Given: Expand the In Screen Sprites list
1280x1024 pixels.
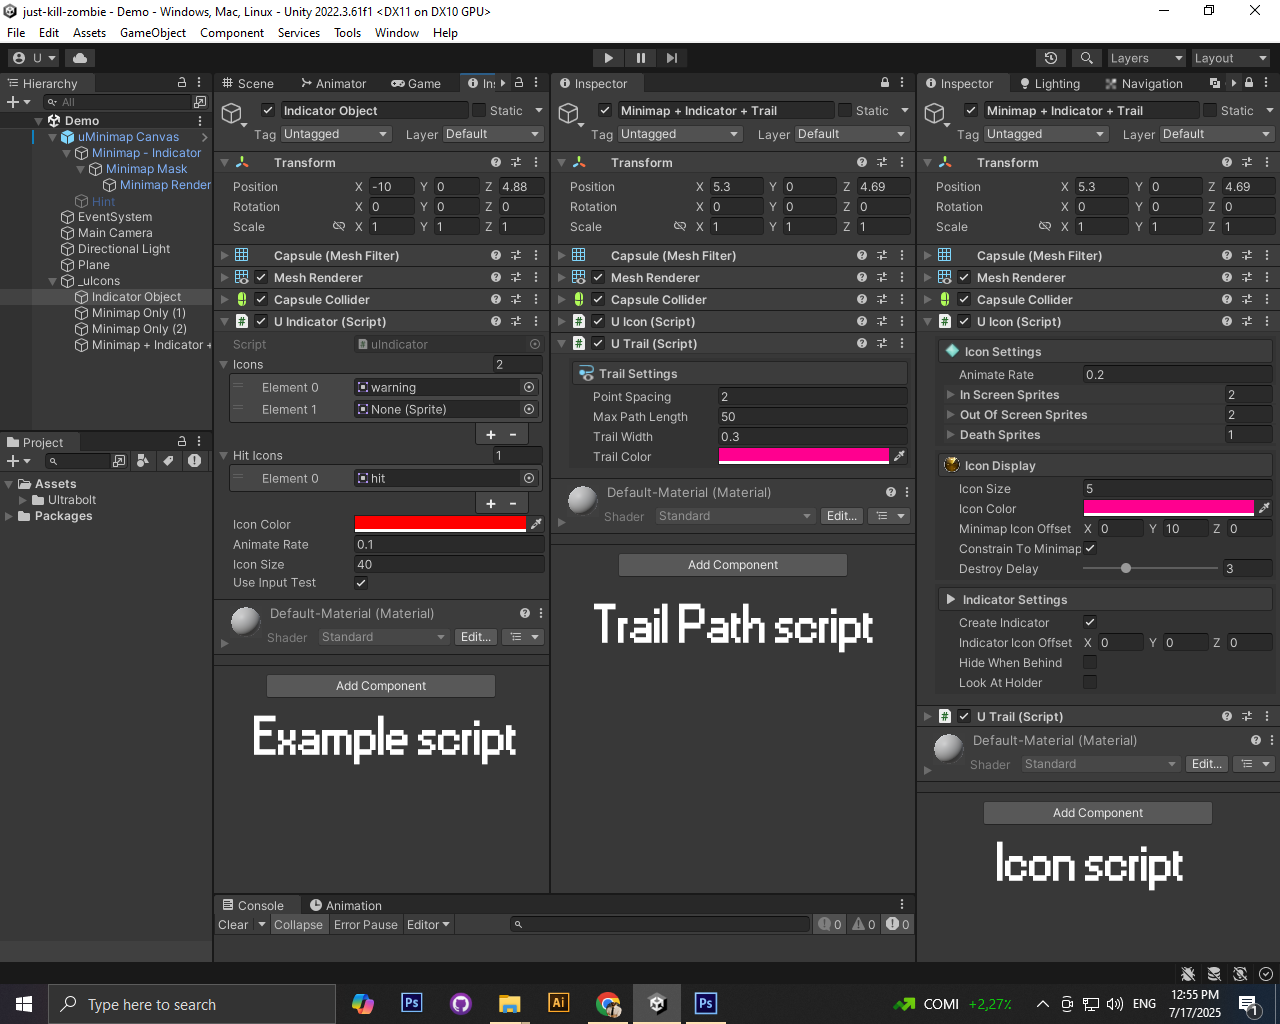Looking at the screenshot, I should 950,395.
